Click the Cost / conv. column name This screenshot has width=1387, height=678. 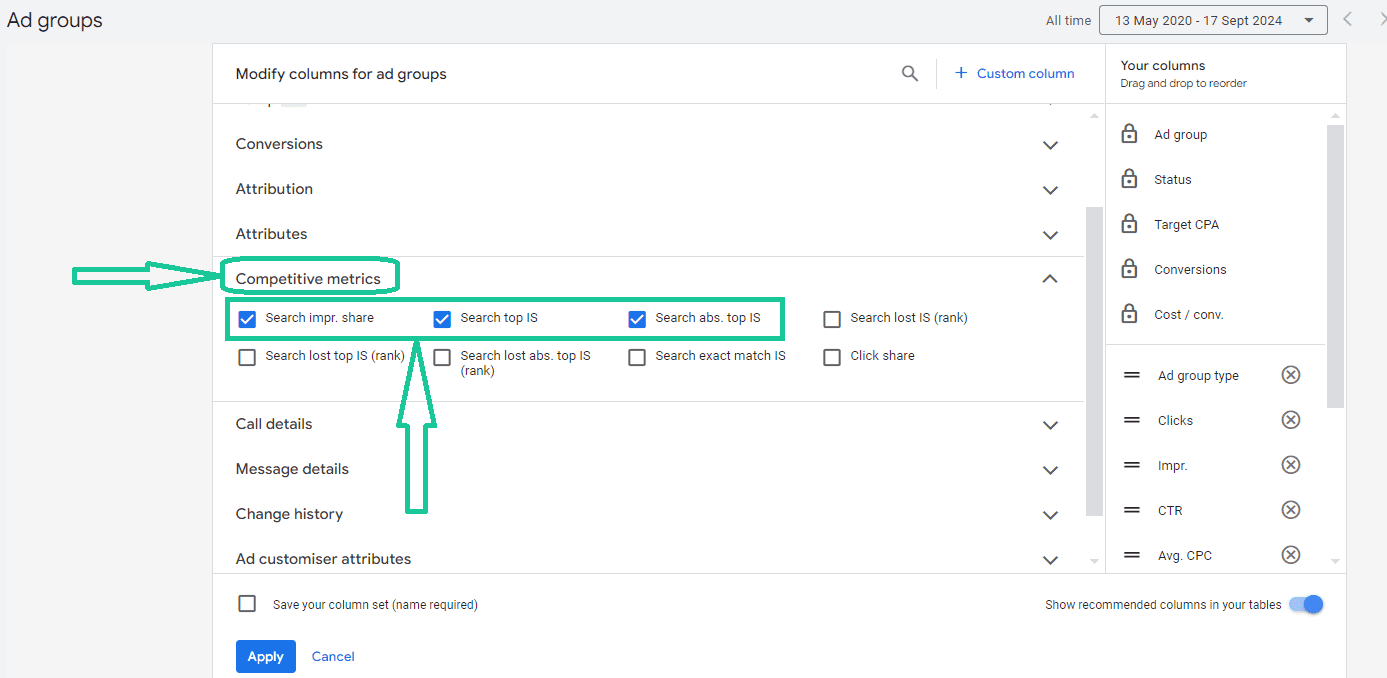tap(1189, 315)
